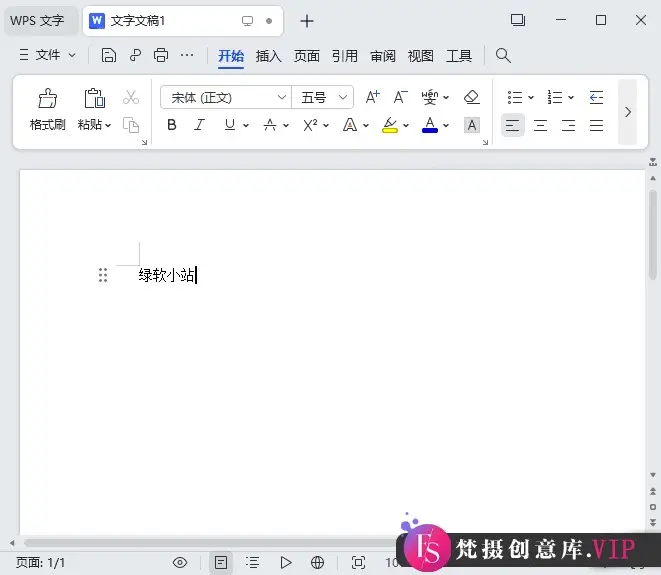The width and height of the screenshot is (661, 575).
Task: Expand underline style dropdown arrow
Action: point(246,125)
